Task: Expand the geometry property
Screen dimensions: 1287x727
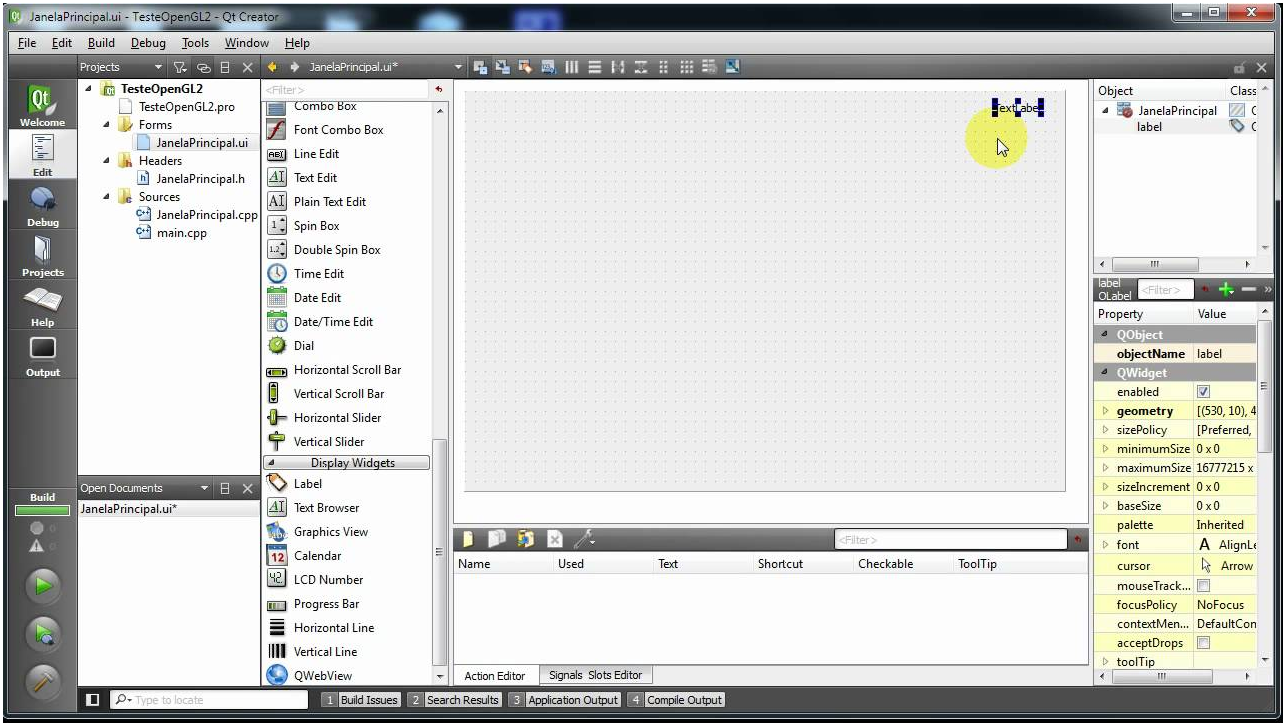Action: coord(1105,411)
